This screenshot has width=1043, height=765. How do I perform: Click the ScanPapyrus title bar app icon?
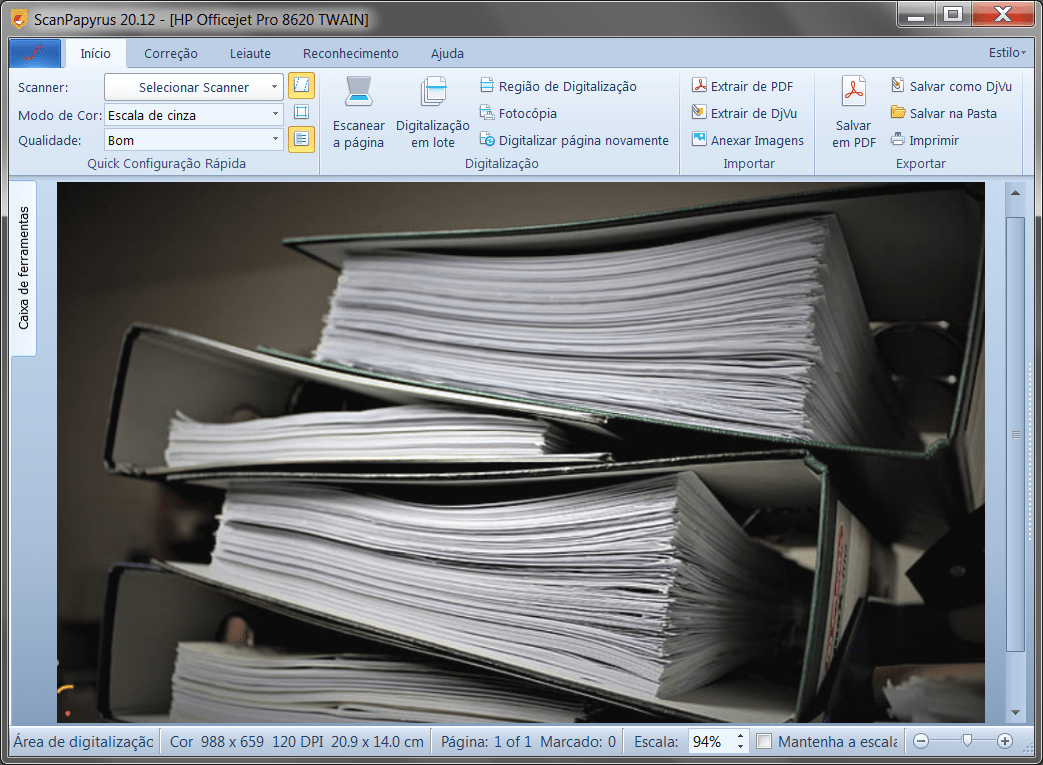click(19, 19)
